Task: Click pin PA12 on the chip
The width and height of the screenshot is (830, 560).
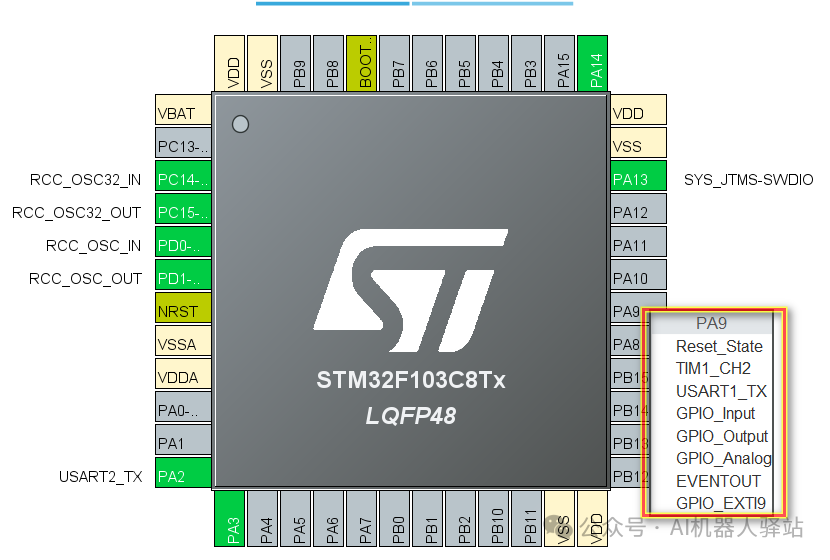Action: pos(638,209)
